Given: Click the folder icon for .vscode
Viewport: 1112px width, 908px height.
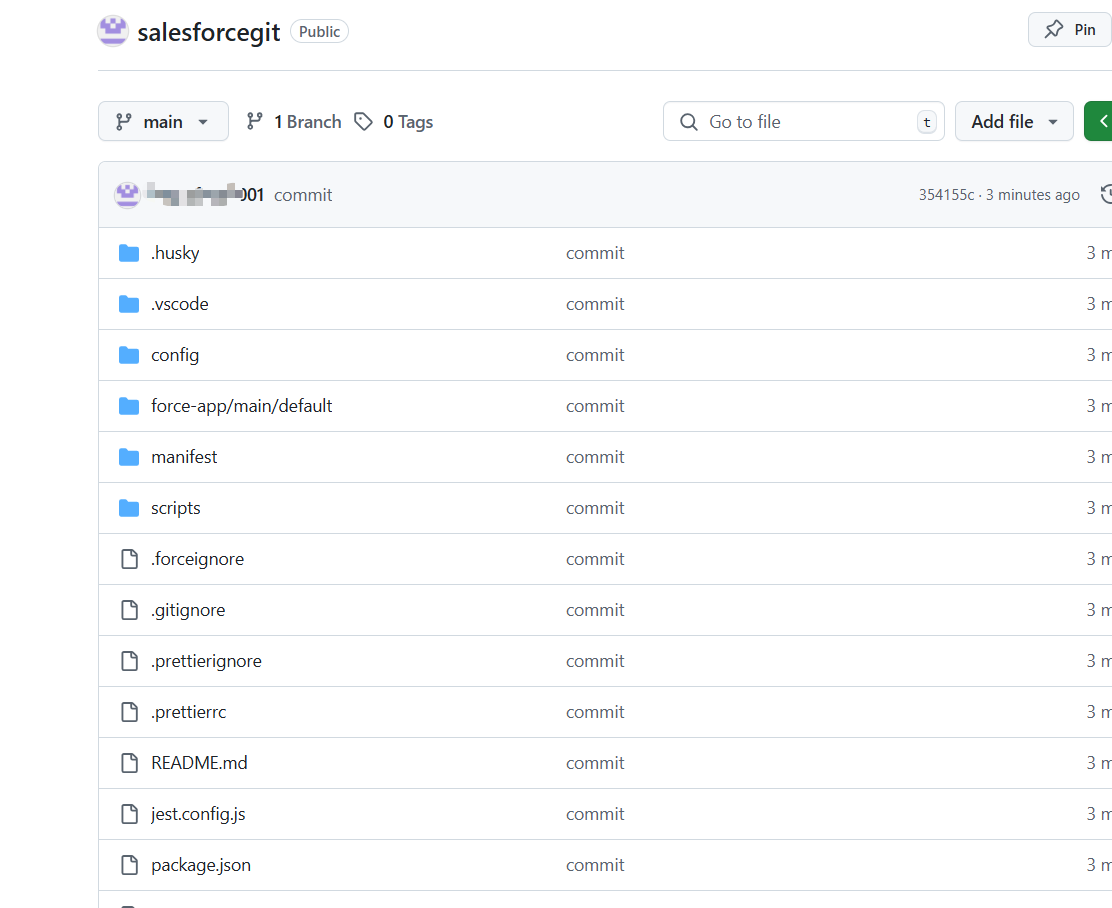Looking at the screenshot, I should pos(128,304).
